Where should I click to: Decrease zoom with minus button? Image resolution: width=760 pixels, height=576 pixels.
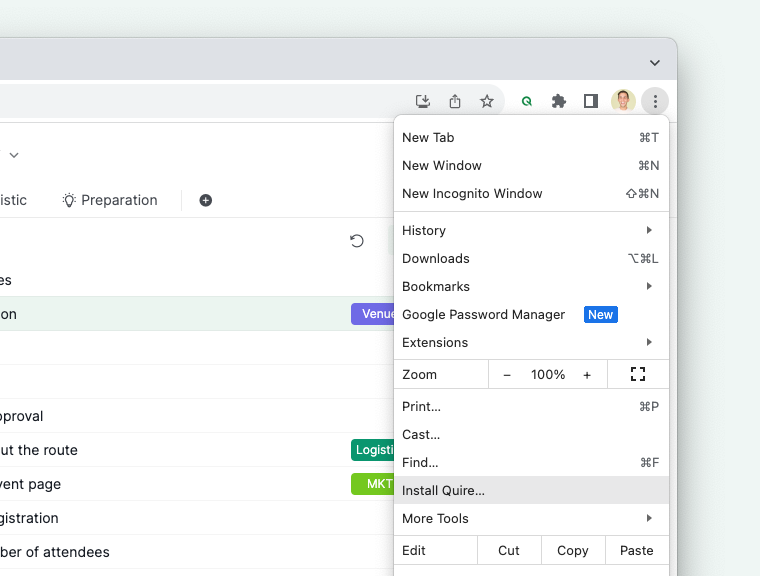tap(507, 375)
